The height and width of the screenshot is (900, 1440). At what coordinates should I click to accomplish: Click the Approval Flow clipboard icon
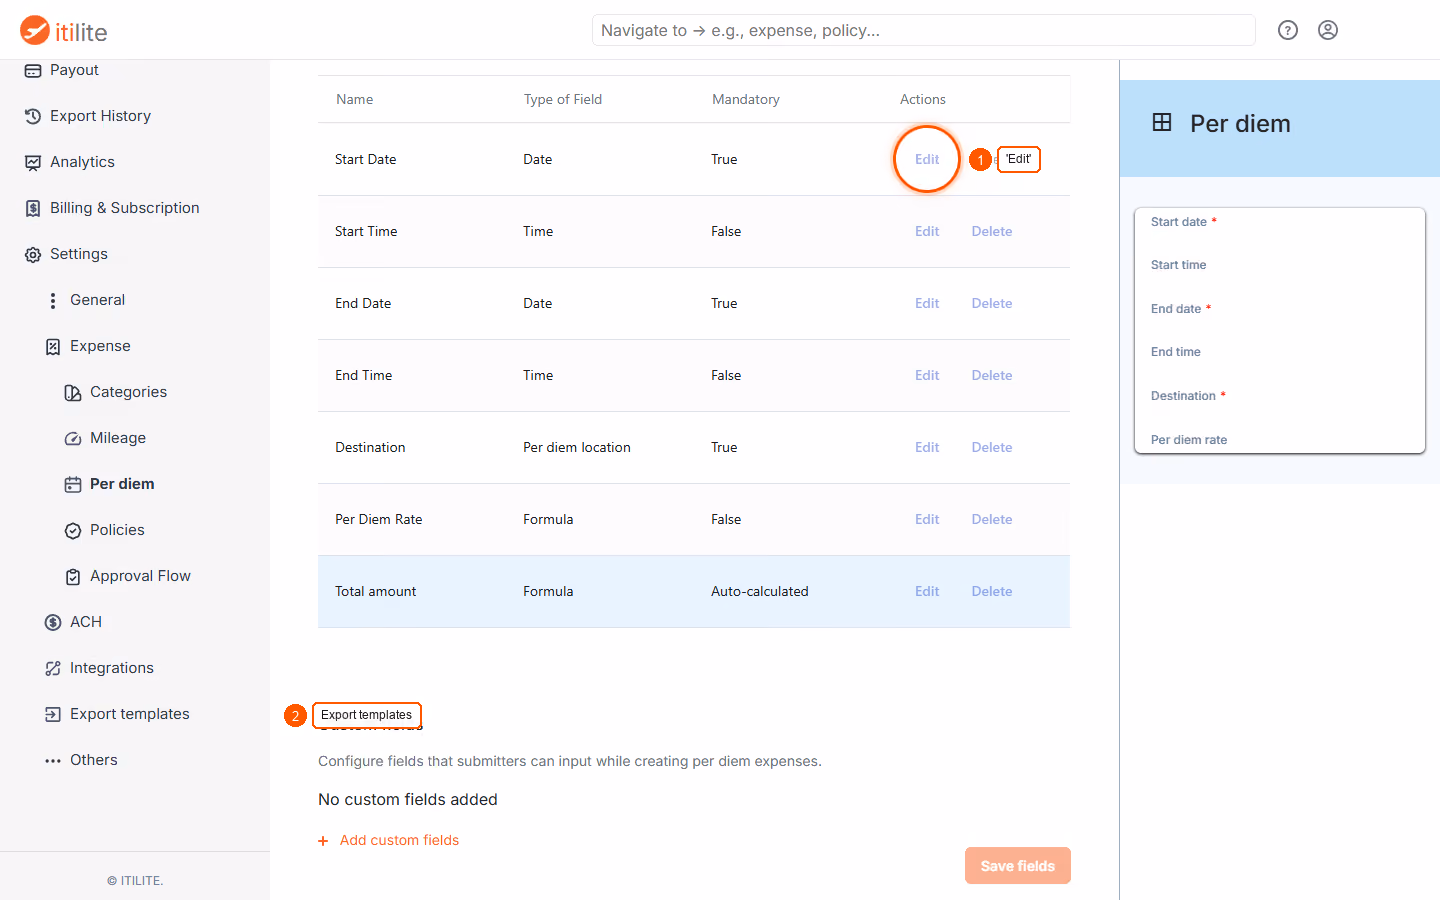tap(73, 576)
